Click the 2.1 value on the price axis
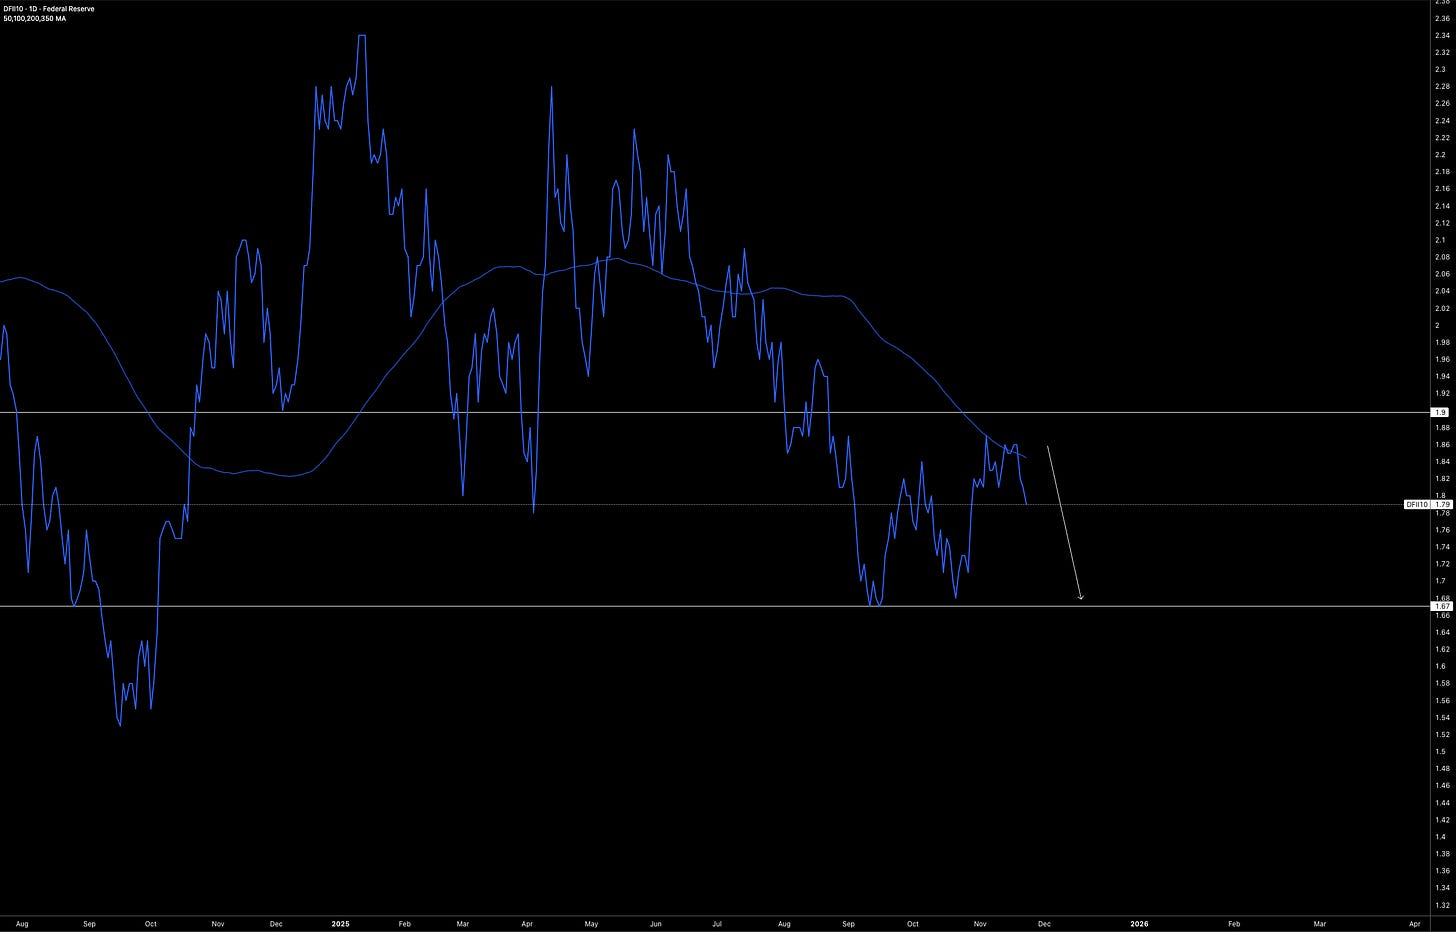Viewport: 1456px width, 932px height. (x=1440, y=240)
